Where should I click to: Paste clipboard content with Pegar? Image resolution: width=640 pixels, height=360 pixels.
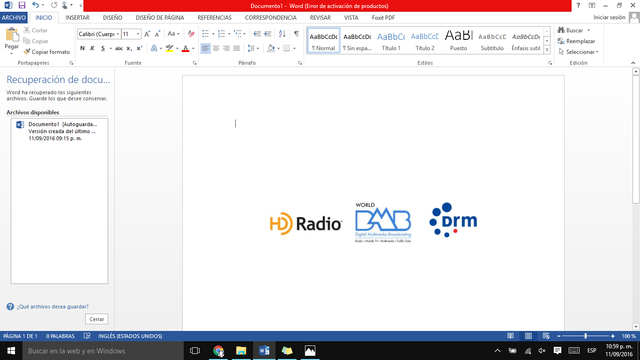pos(11,41)
